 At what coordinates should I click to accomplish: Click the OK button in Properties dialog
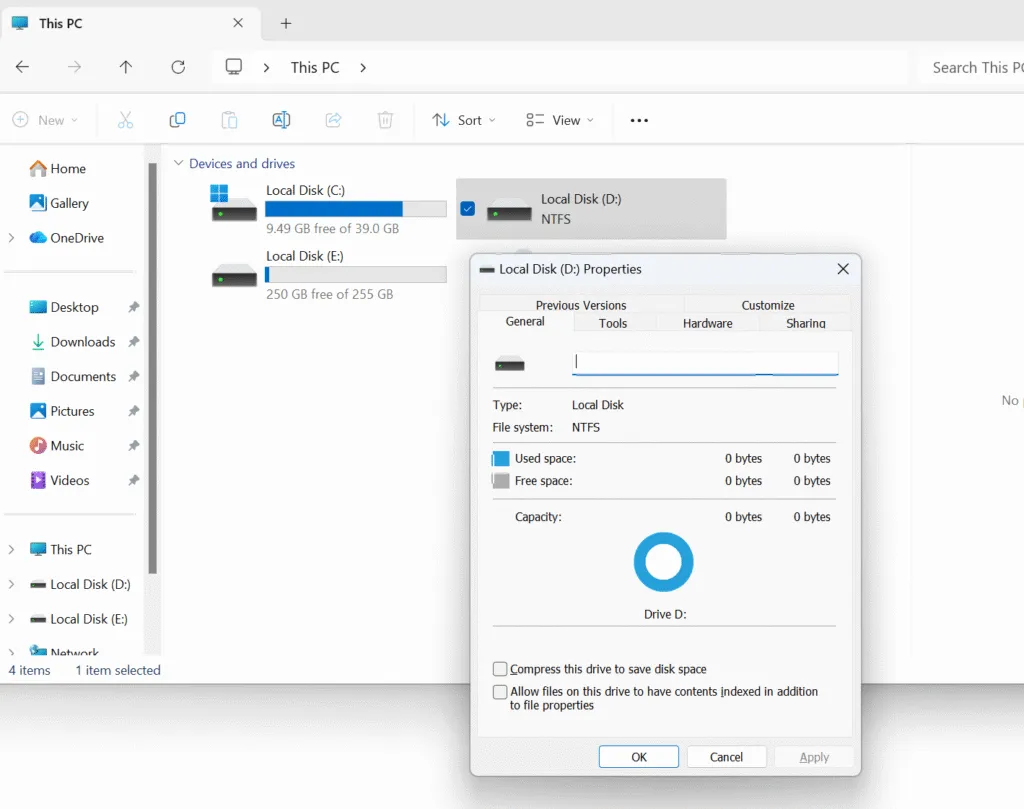pos(638,757)
